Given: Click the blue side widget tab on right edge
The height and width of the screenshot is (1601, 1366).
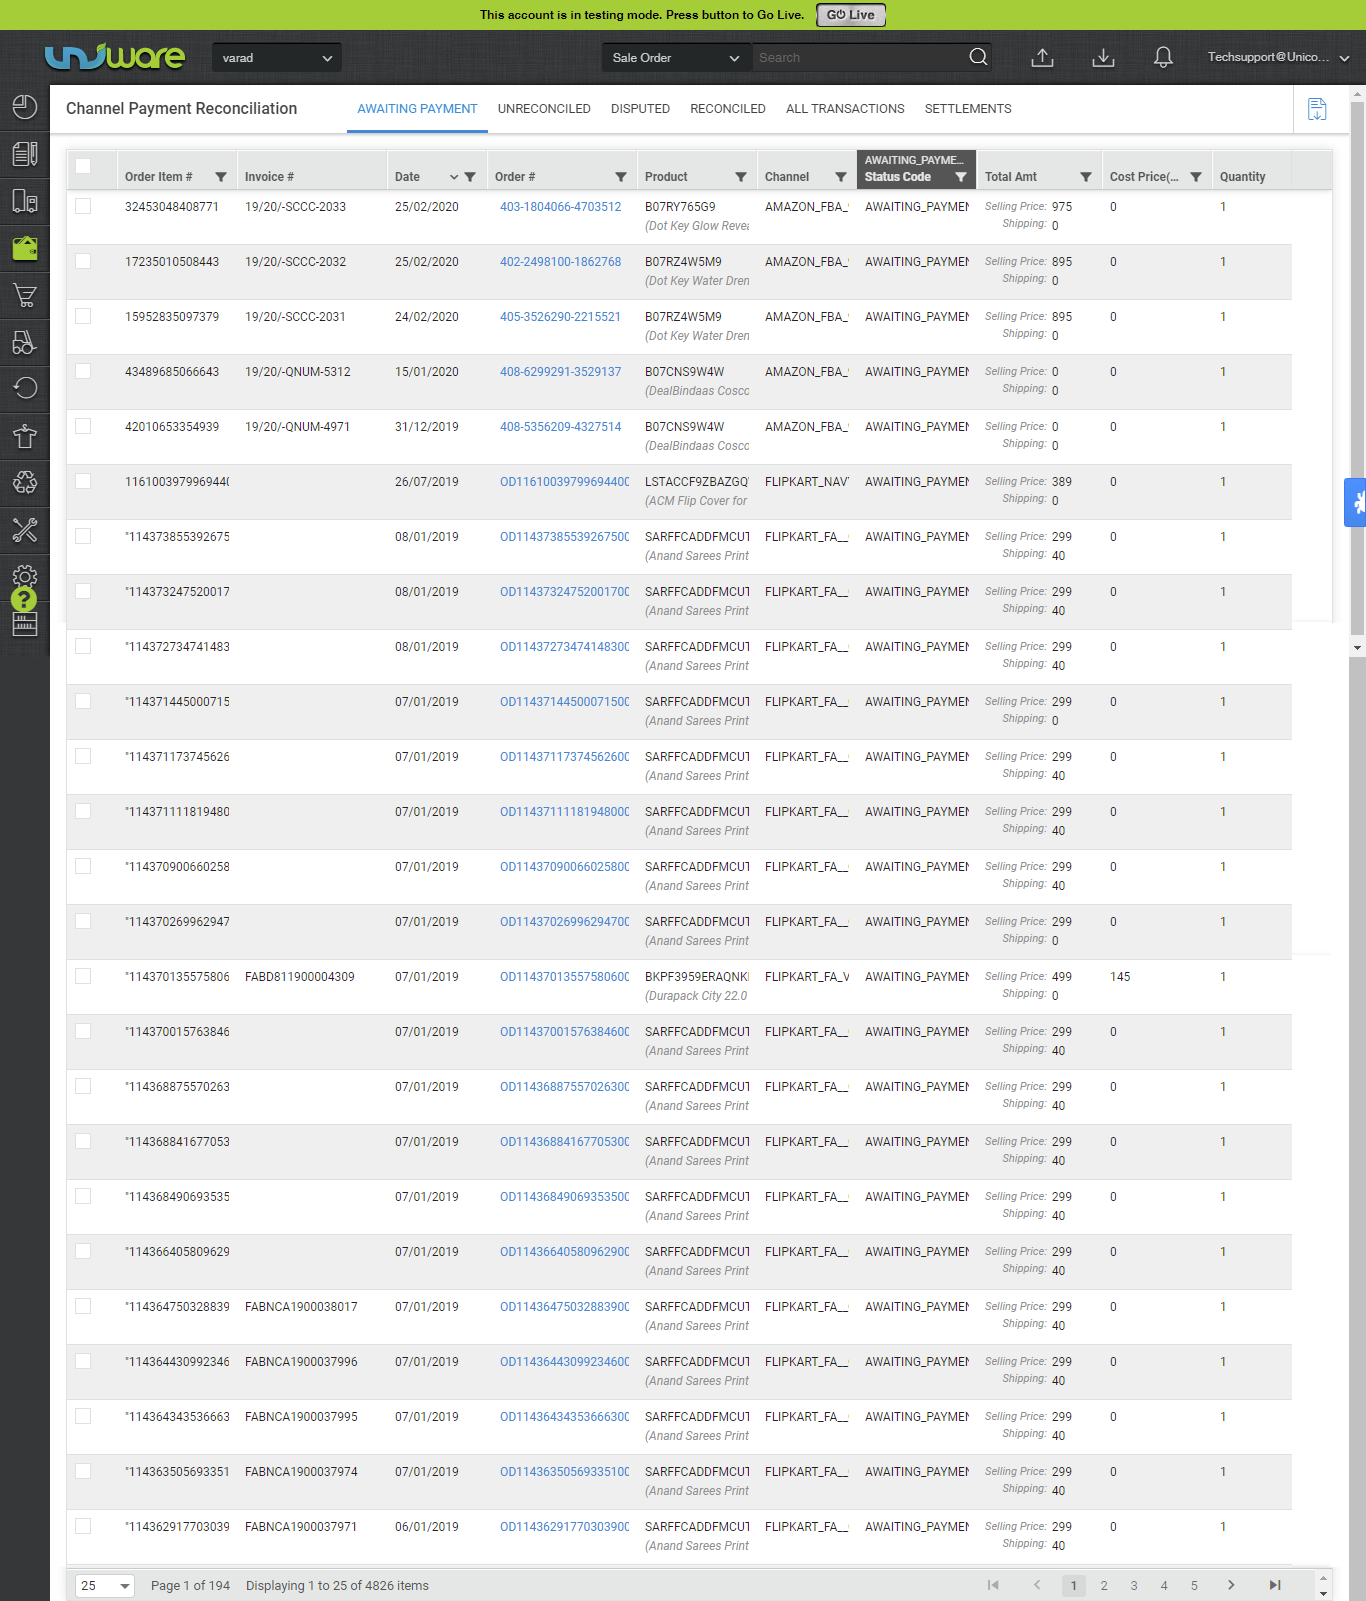Looking at the screenshot, I should [1356, 502].
